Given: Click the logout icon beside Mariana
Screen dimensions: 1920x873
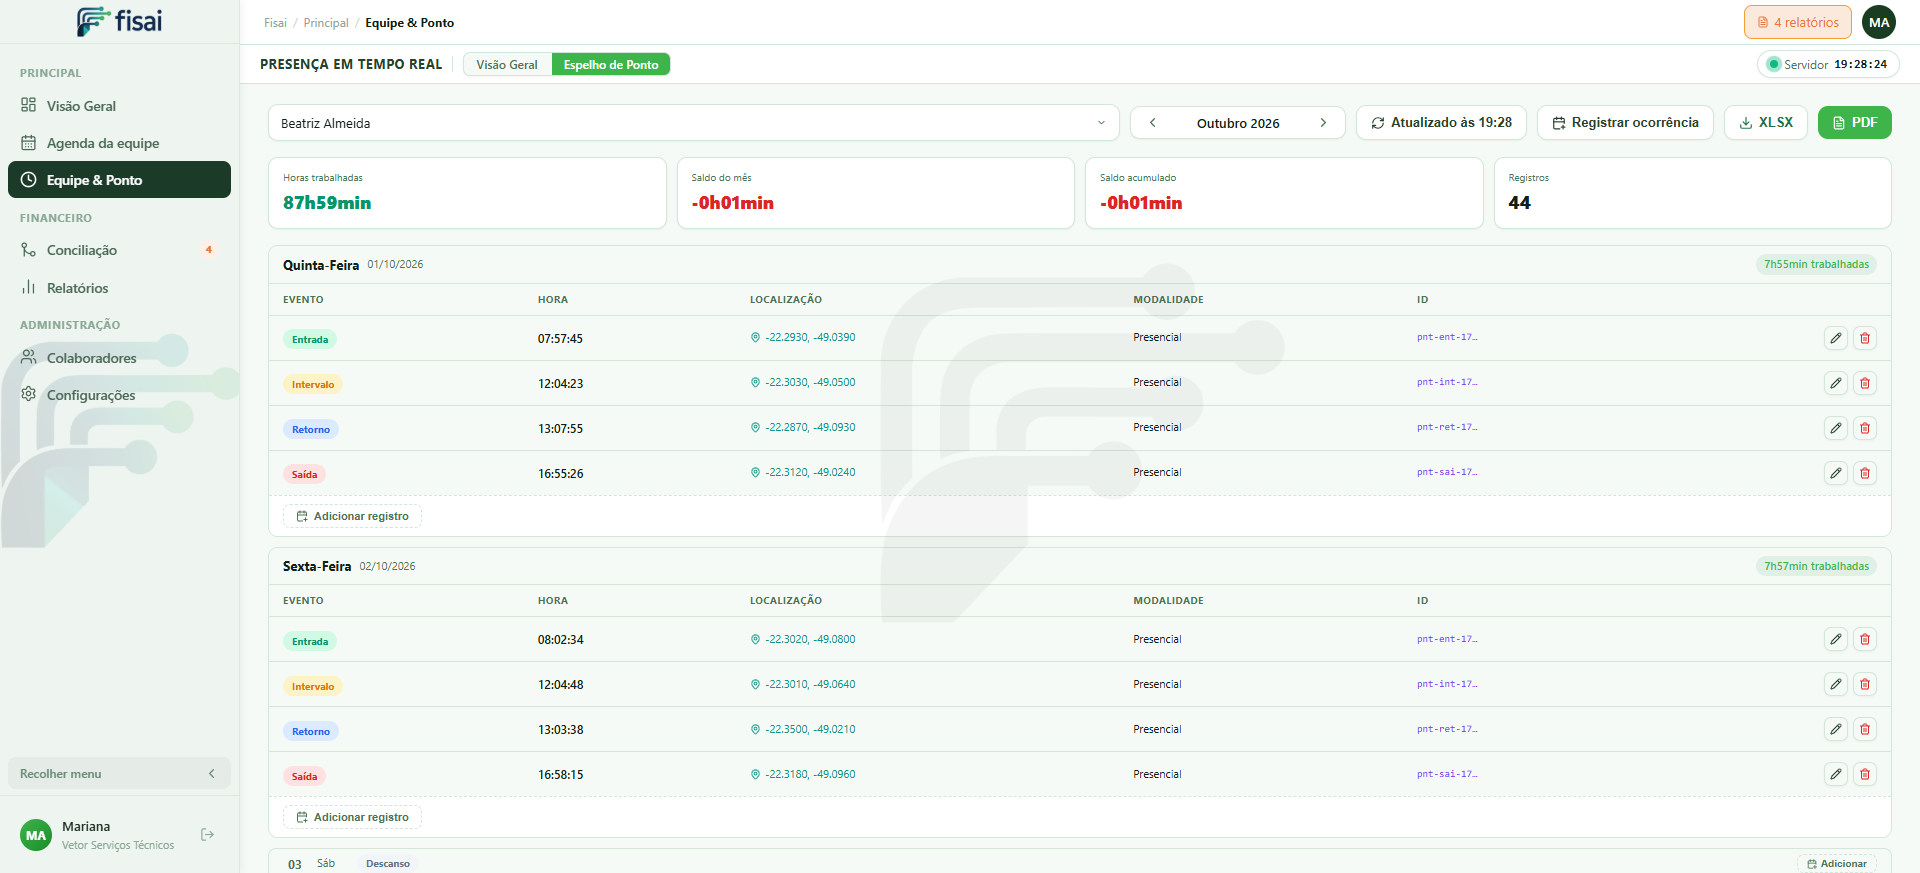Looking at the screenshot, I should [x=208, y=835].
